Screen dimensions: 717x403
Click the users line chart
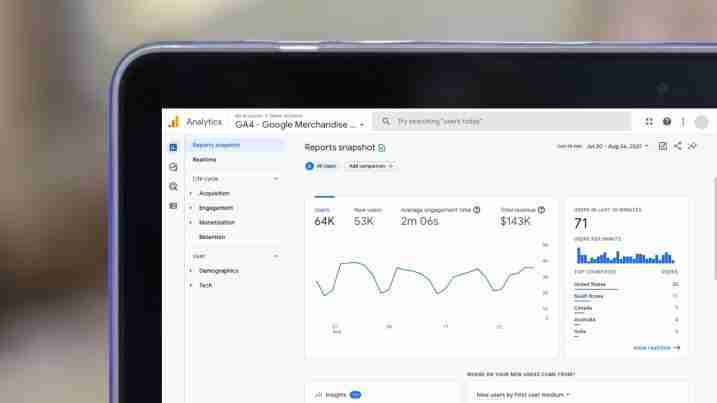425,278
